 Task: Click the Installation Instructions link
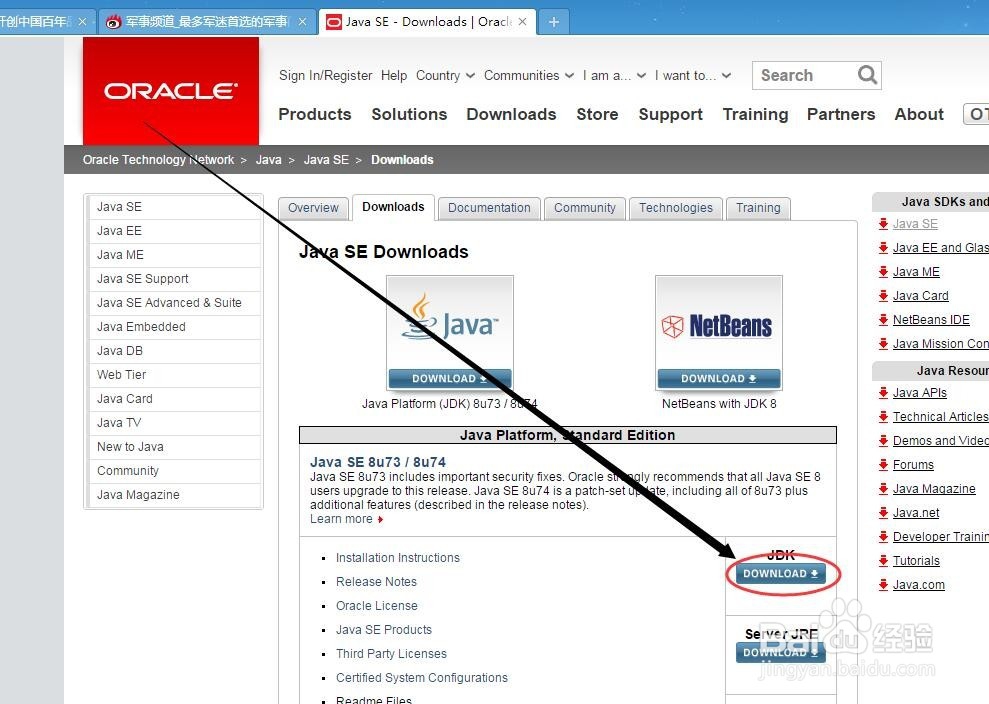(x=397, y=558)
